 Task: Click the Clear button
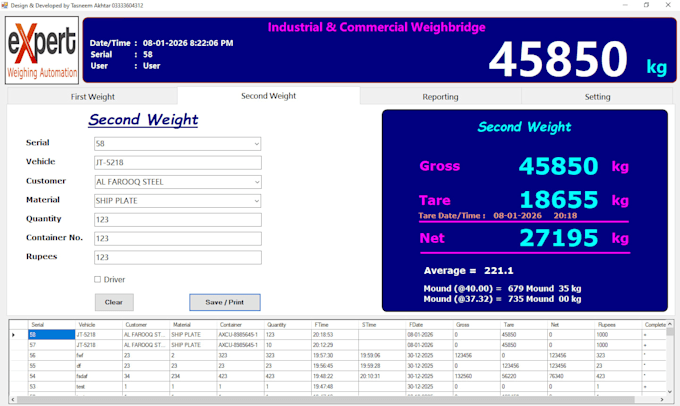coord(114,302)
